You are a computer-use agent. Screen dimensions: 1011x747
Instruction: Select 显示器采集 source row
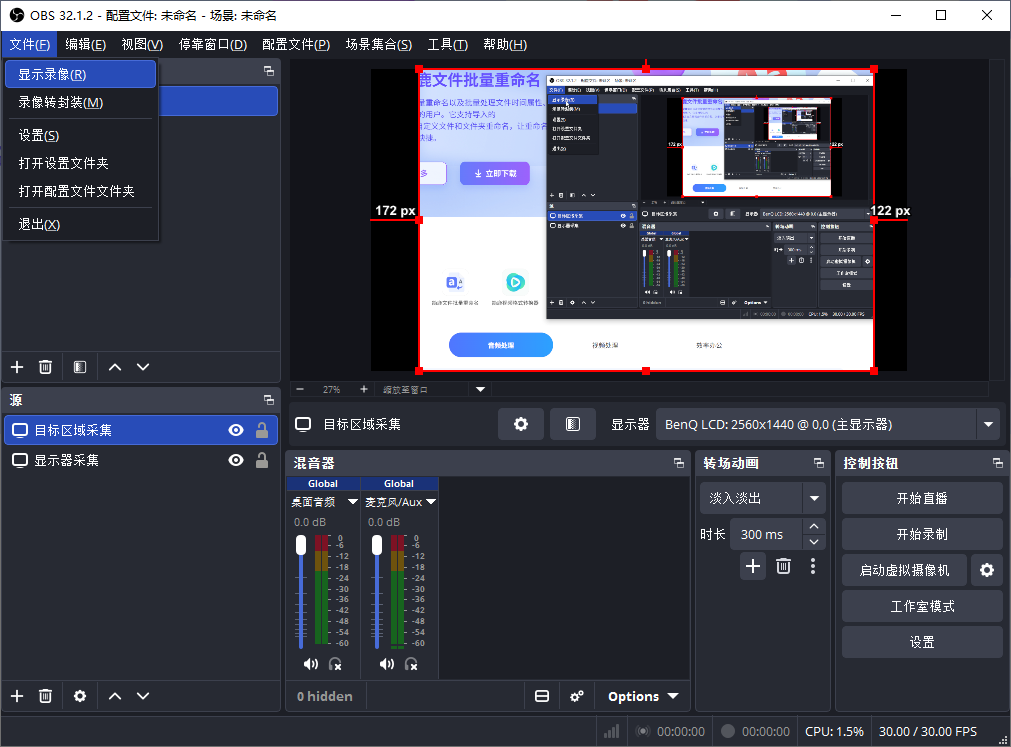[141, 460]
